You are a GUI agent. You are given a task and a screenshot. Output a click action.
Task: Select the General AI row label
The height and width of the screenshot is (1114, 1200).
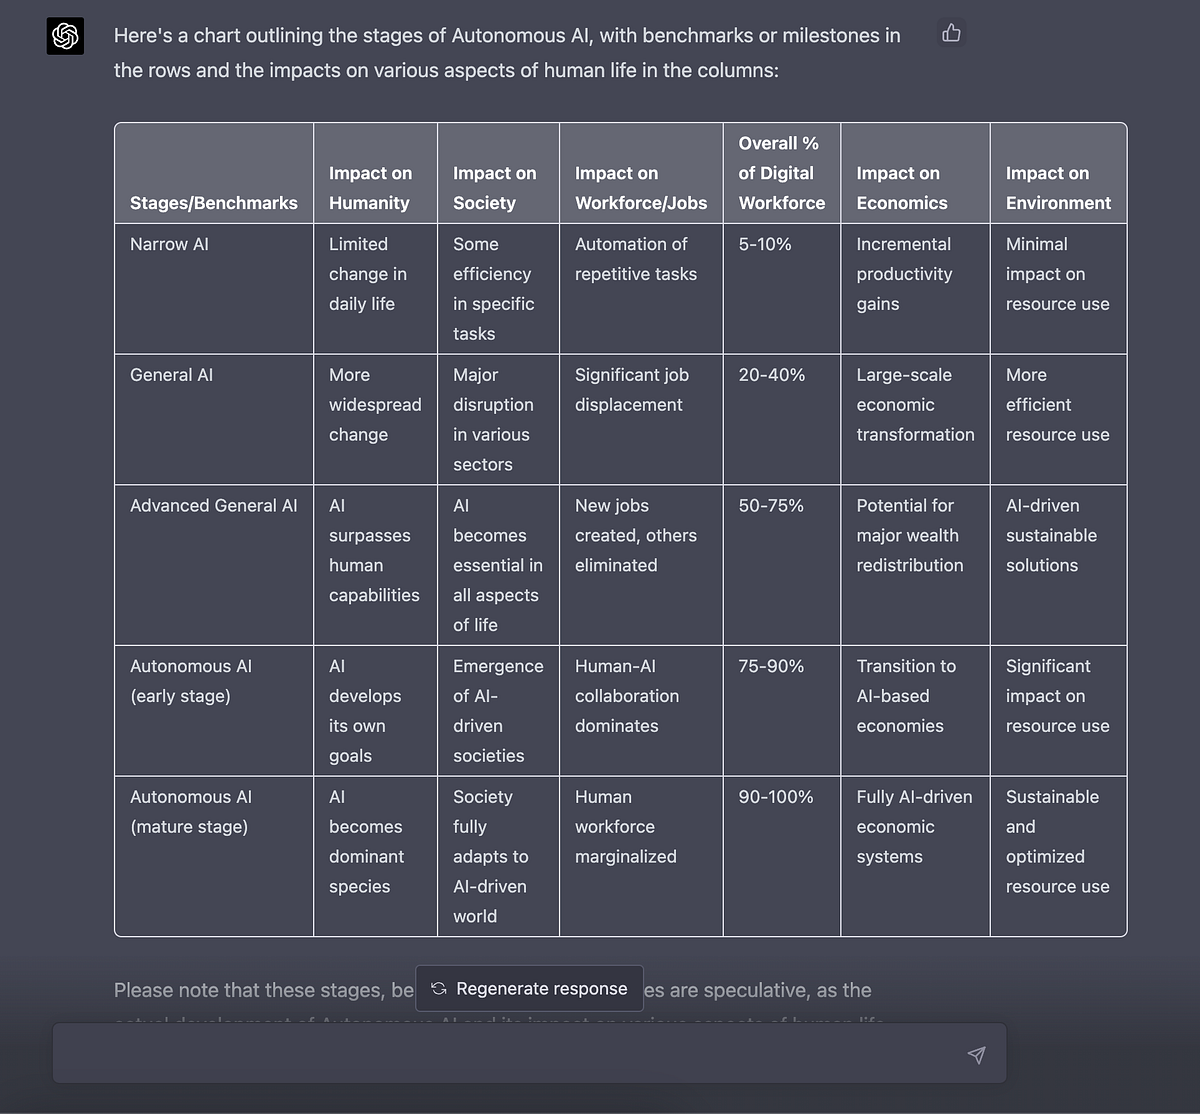point(171,375)
